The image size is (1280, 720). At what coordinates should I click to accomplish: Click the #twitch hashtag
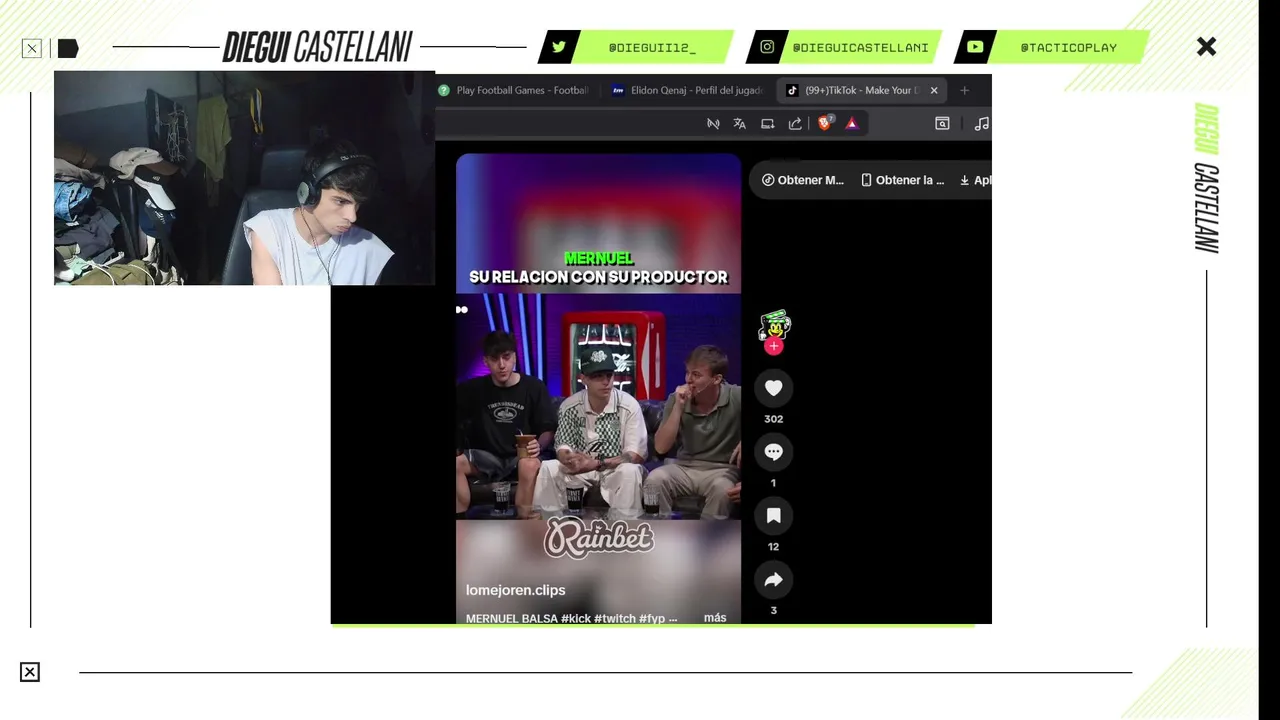click(615, 619)
